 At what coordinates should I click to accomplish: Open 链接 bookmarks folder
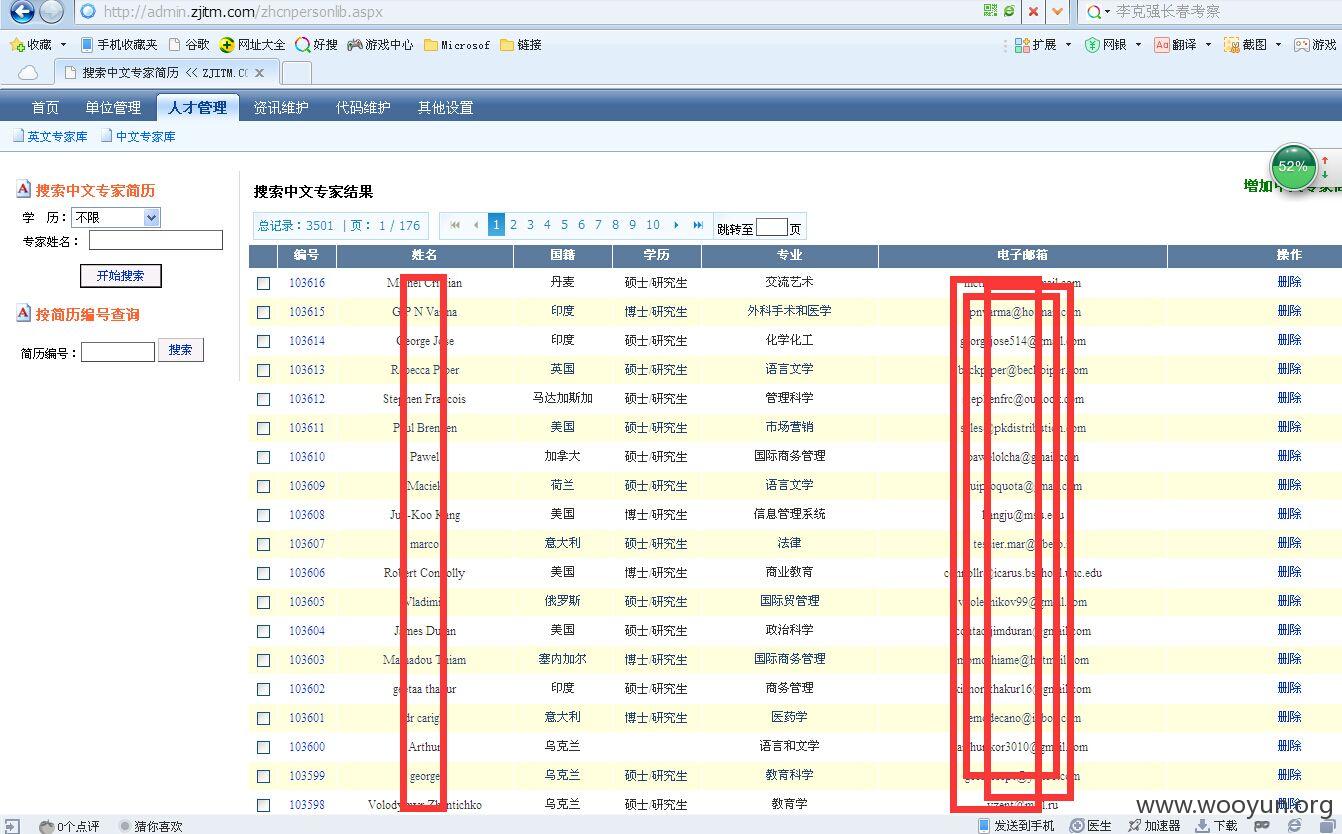(x=520, y=44)
